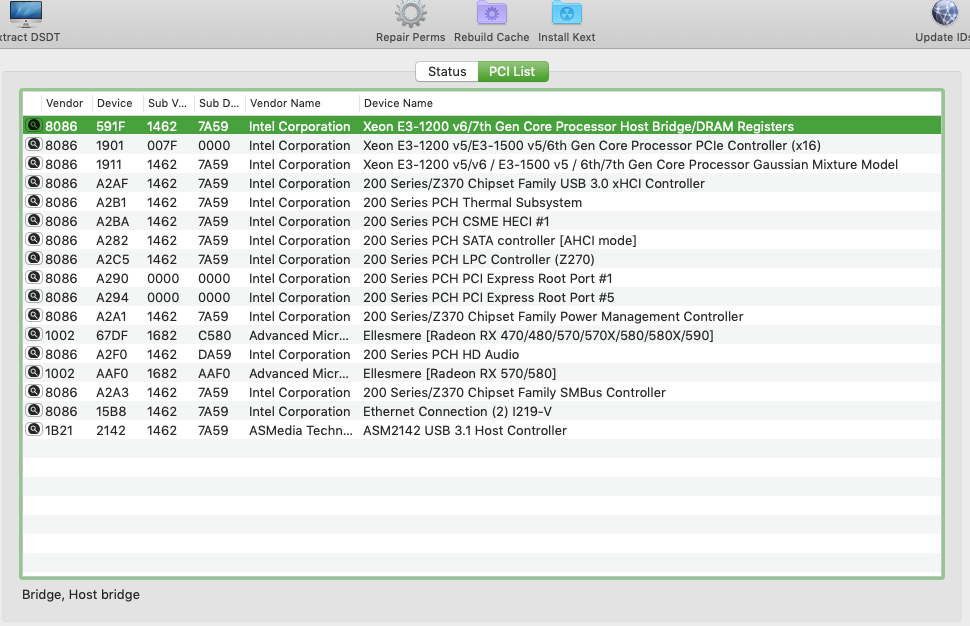Select 'Ellesmere [Radeon RX 570/580]' device name
The height and width of the screenshot is (626, 970).
coord(460,374)
